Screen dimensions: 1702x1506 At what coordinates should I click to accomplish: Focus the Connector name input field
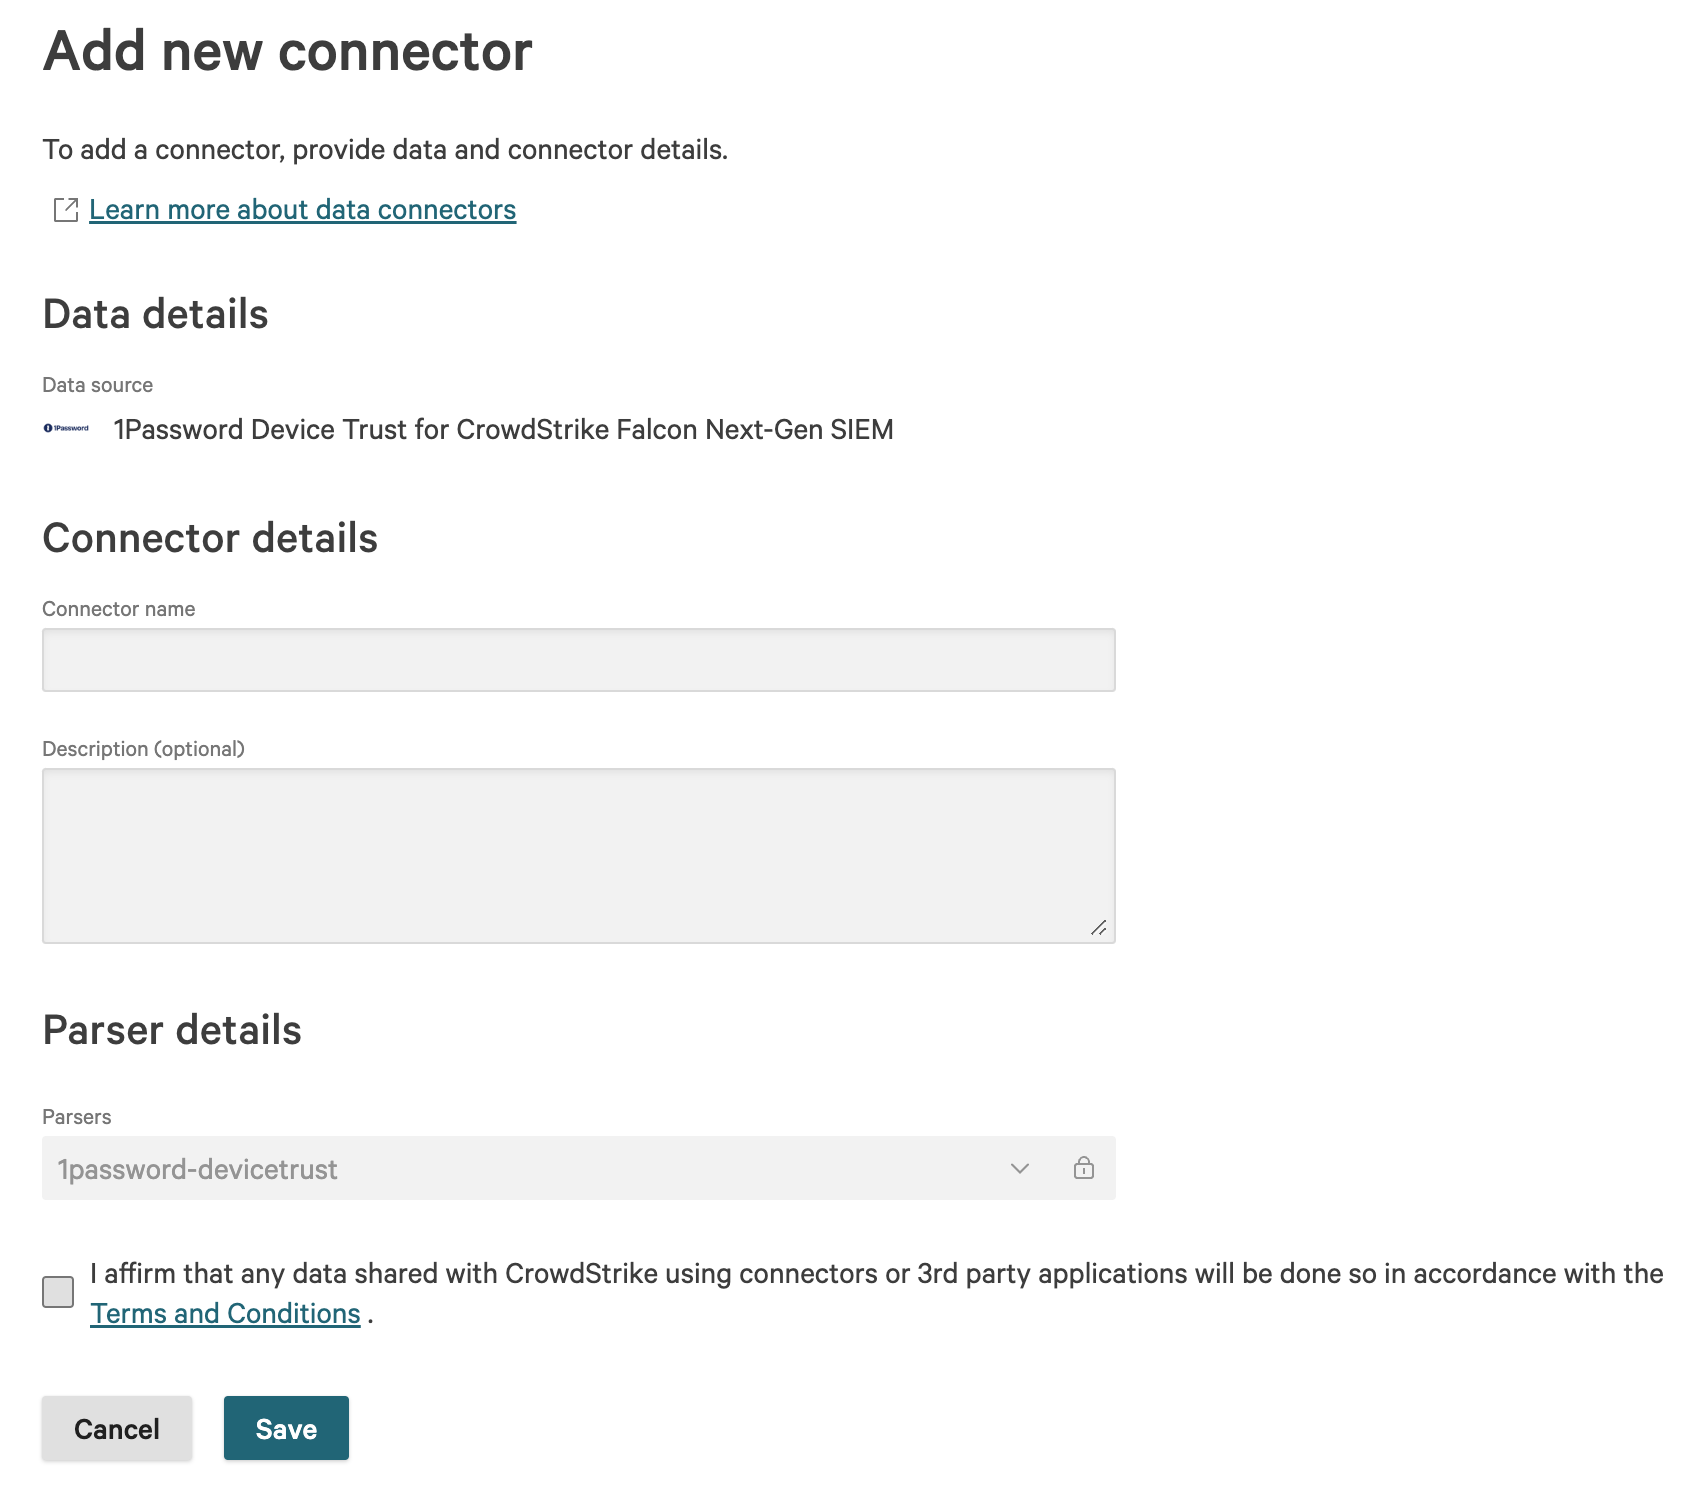pyautogui.click(x=578, y=660)
